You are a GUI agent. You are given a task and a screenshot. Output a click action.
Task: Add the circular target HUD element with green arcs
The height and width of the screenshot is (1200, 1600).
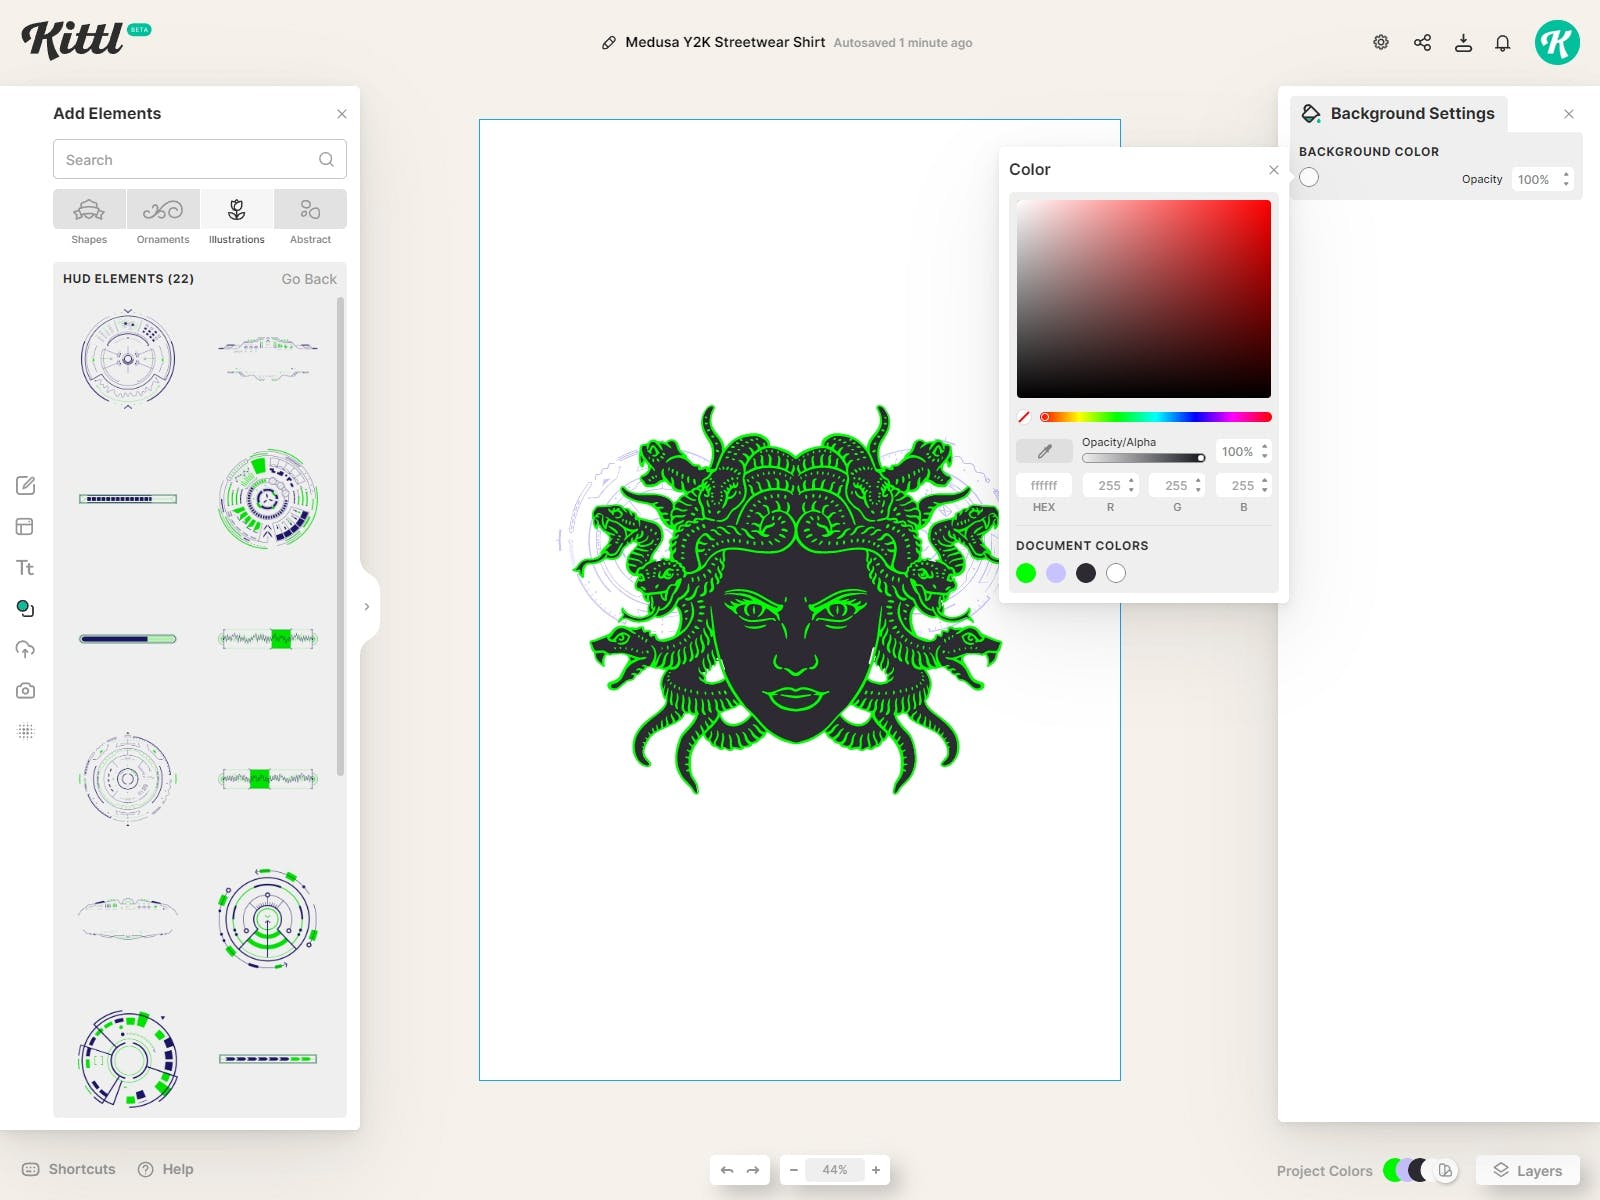(x=268, y=919)
